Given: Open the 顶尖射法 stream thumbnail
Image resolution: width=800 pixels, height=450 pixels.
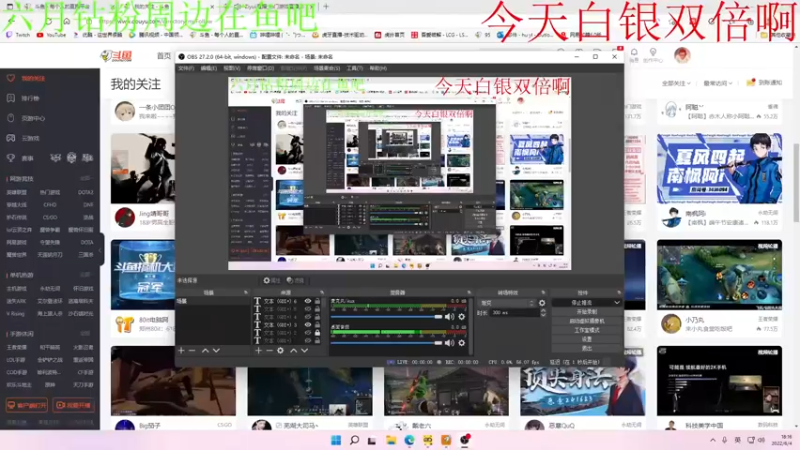Looking at the screenshot, I should coord(583,385).
